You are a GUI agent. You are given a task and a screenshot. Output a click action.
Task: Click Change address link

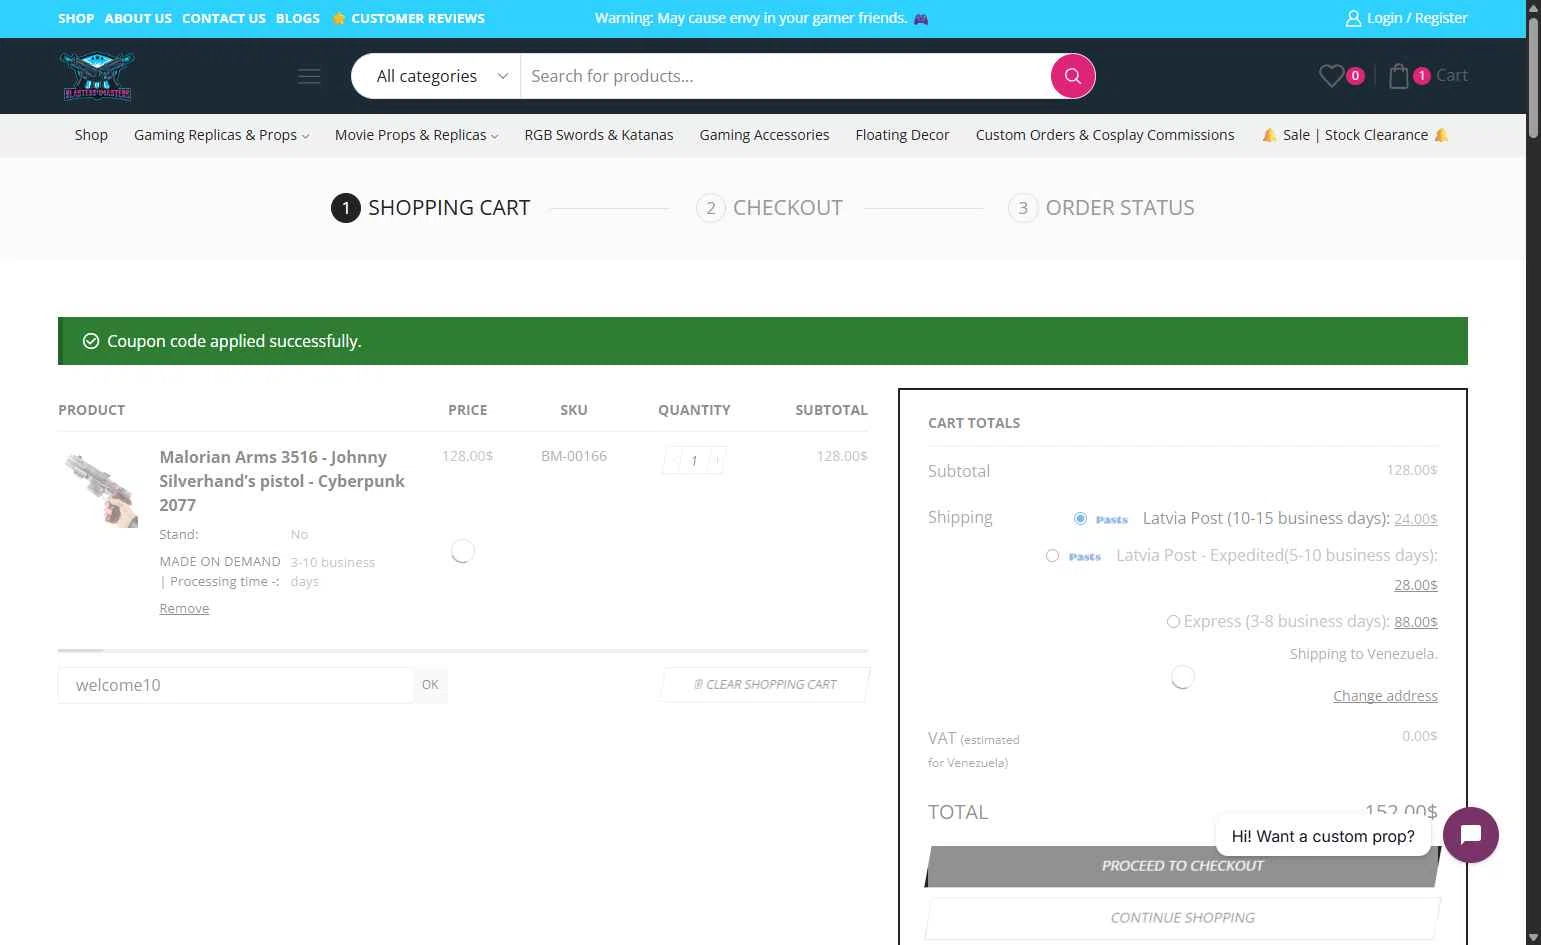[x=1385, y=696]
